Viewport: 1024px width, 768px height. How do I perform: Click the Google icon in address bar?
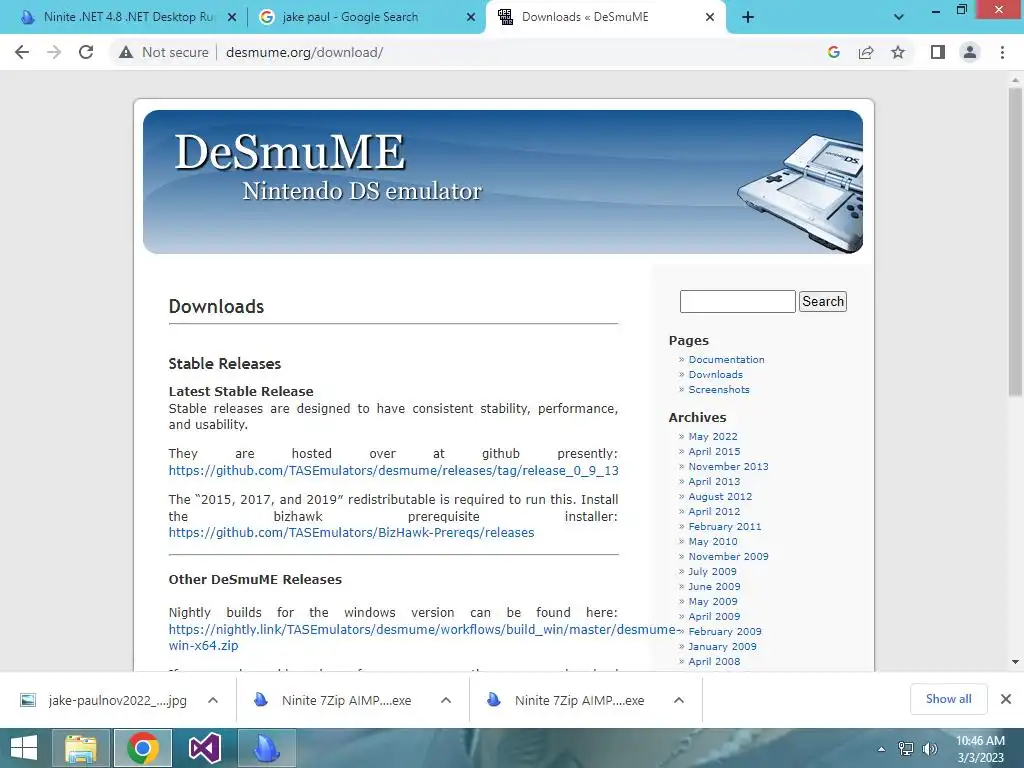point(833,52)
